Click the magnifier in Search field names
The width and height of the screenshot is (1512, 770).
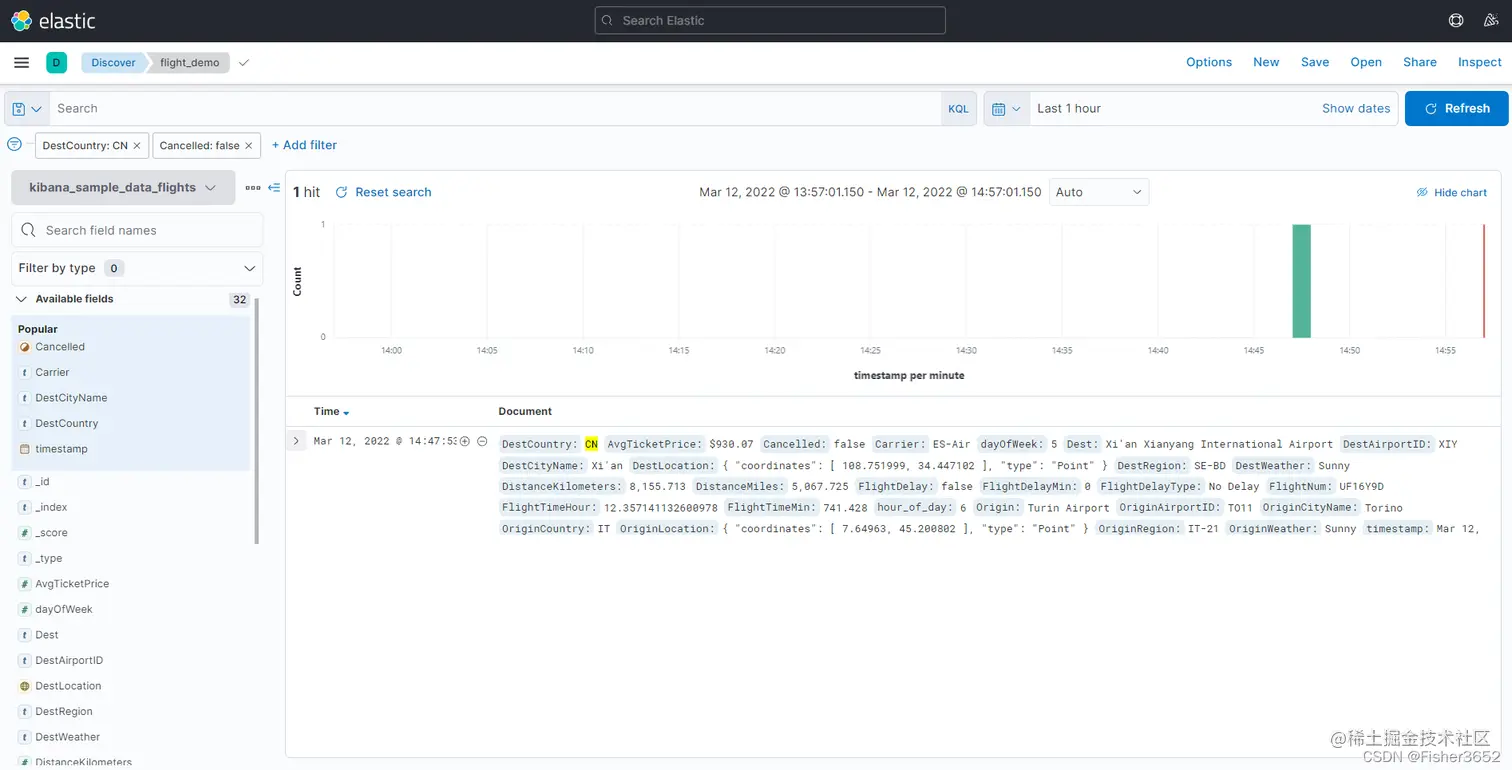tap(29, 230)
